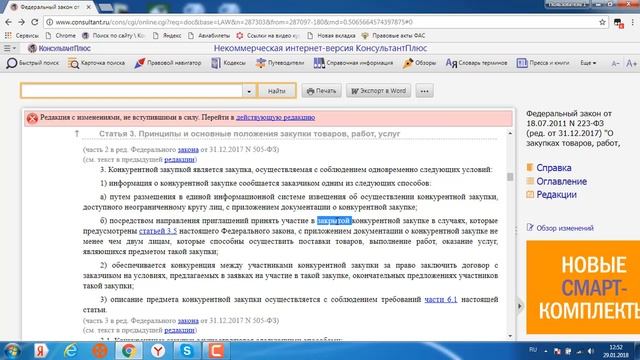
Task: Open Chrome three-dot menu
Action: click(633, 22)
